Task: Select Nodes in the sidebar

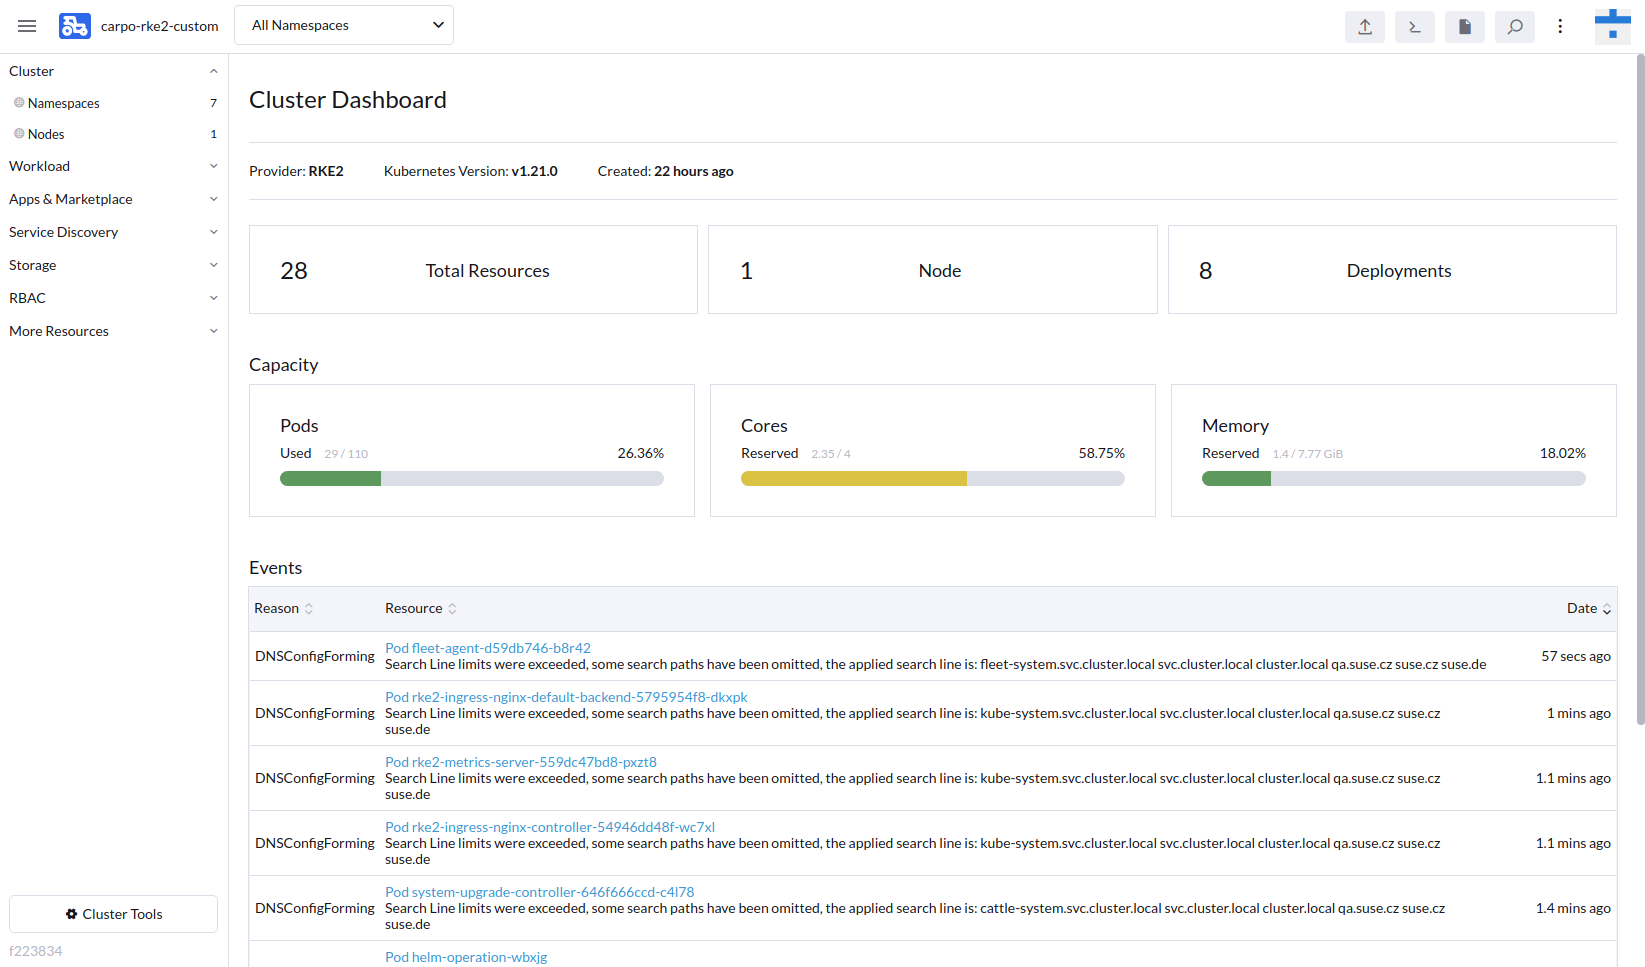Action: point(48,133)
